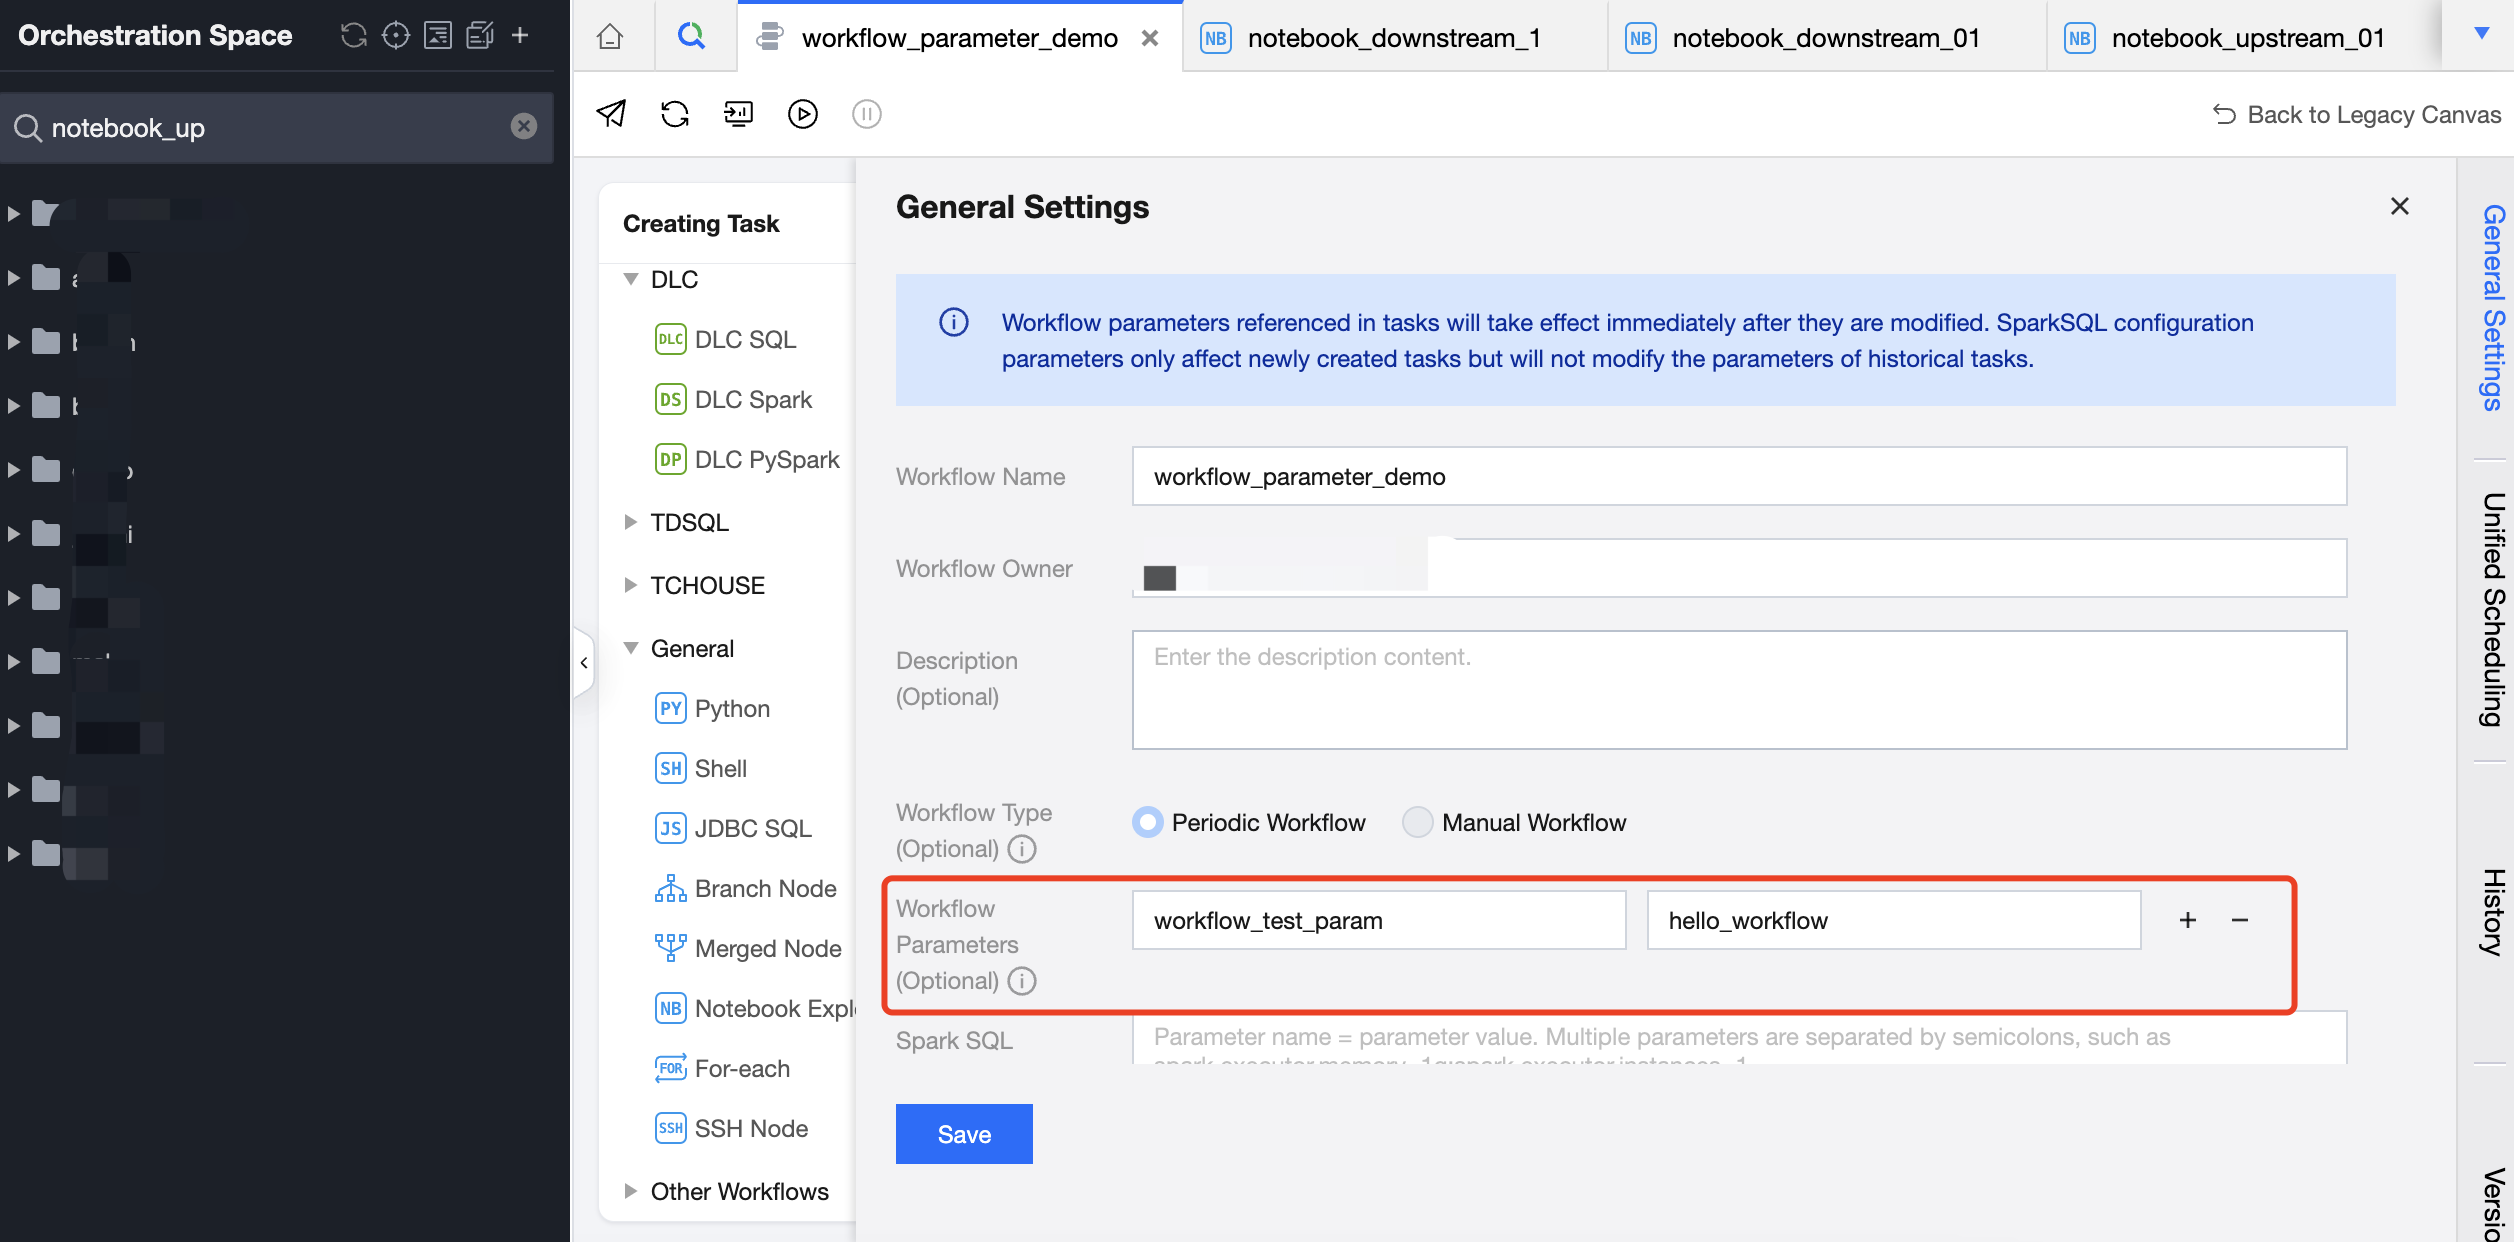Click Back to Legacy Canvas link
Image resolution: width=2514 pixels, height=1242 pixels.
tap(2358, 115)
